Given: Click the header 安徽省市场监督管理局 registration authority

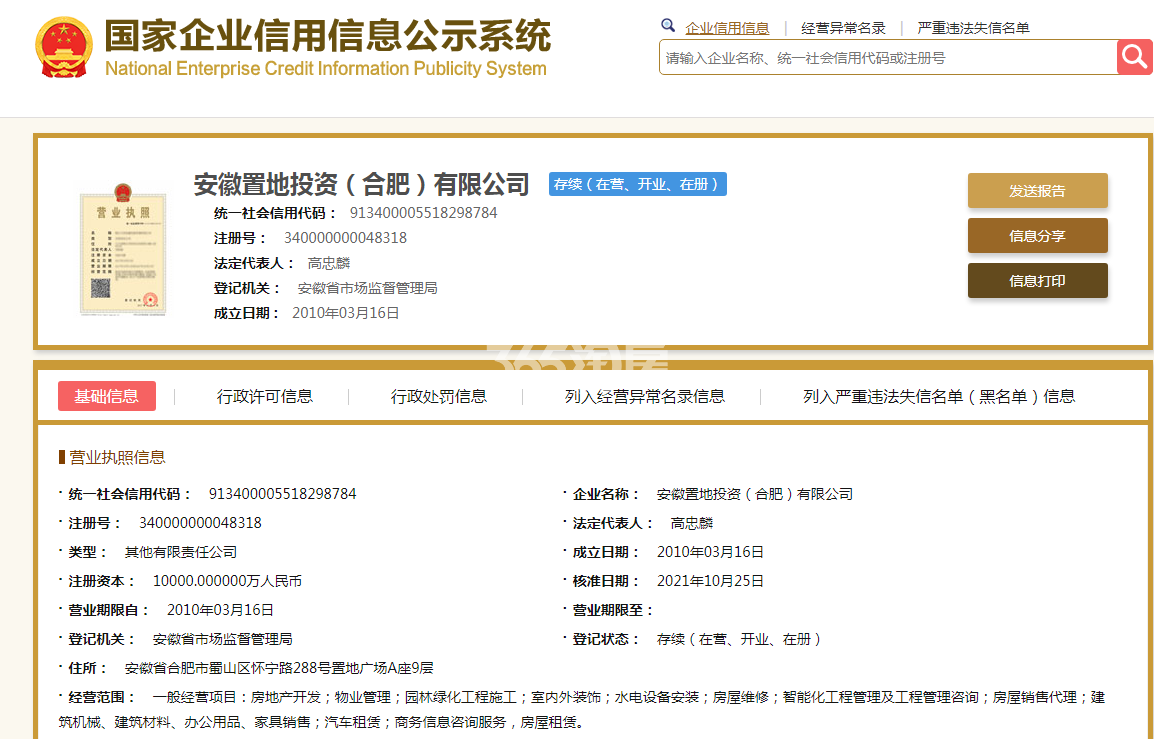Looking at the screenshot, I should point(367,288).
